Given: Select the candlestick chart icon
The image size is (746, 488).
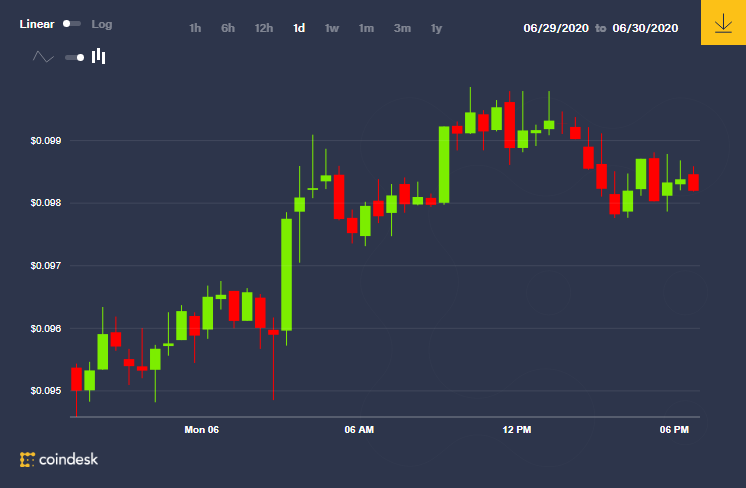Looking at the screenshot, I should pos(98,56).
